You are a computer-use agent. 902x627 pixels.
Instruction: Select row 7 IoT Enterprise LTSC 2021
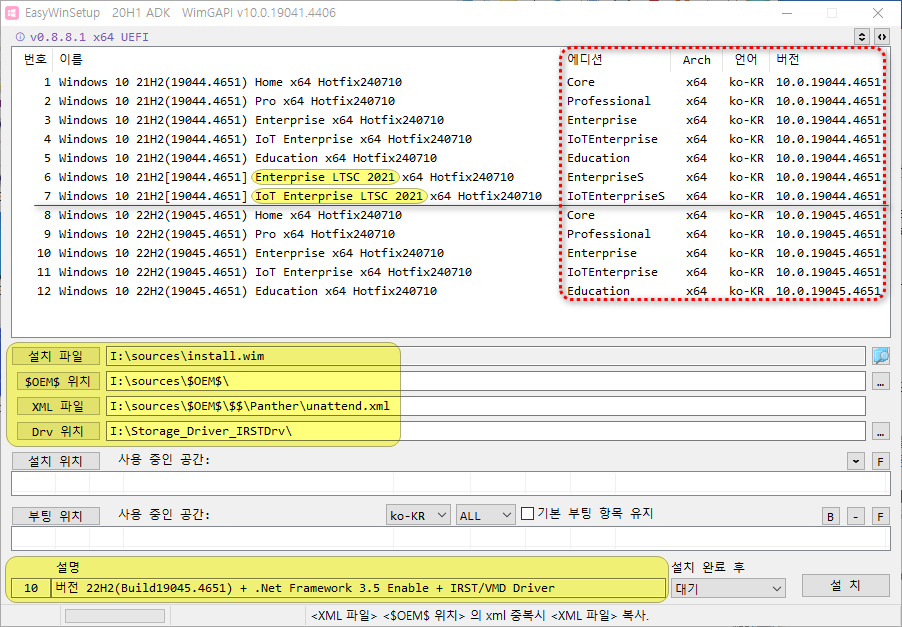click(x=450, y=196)
